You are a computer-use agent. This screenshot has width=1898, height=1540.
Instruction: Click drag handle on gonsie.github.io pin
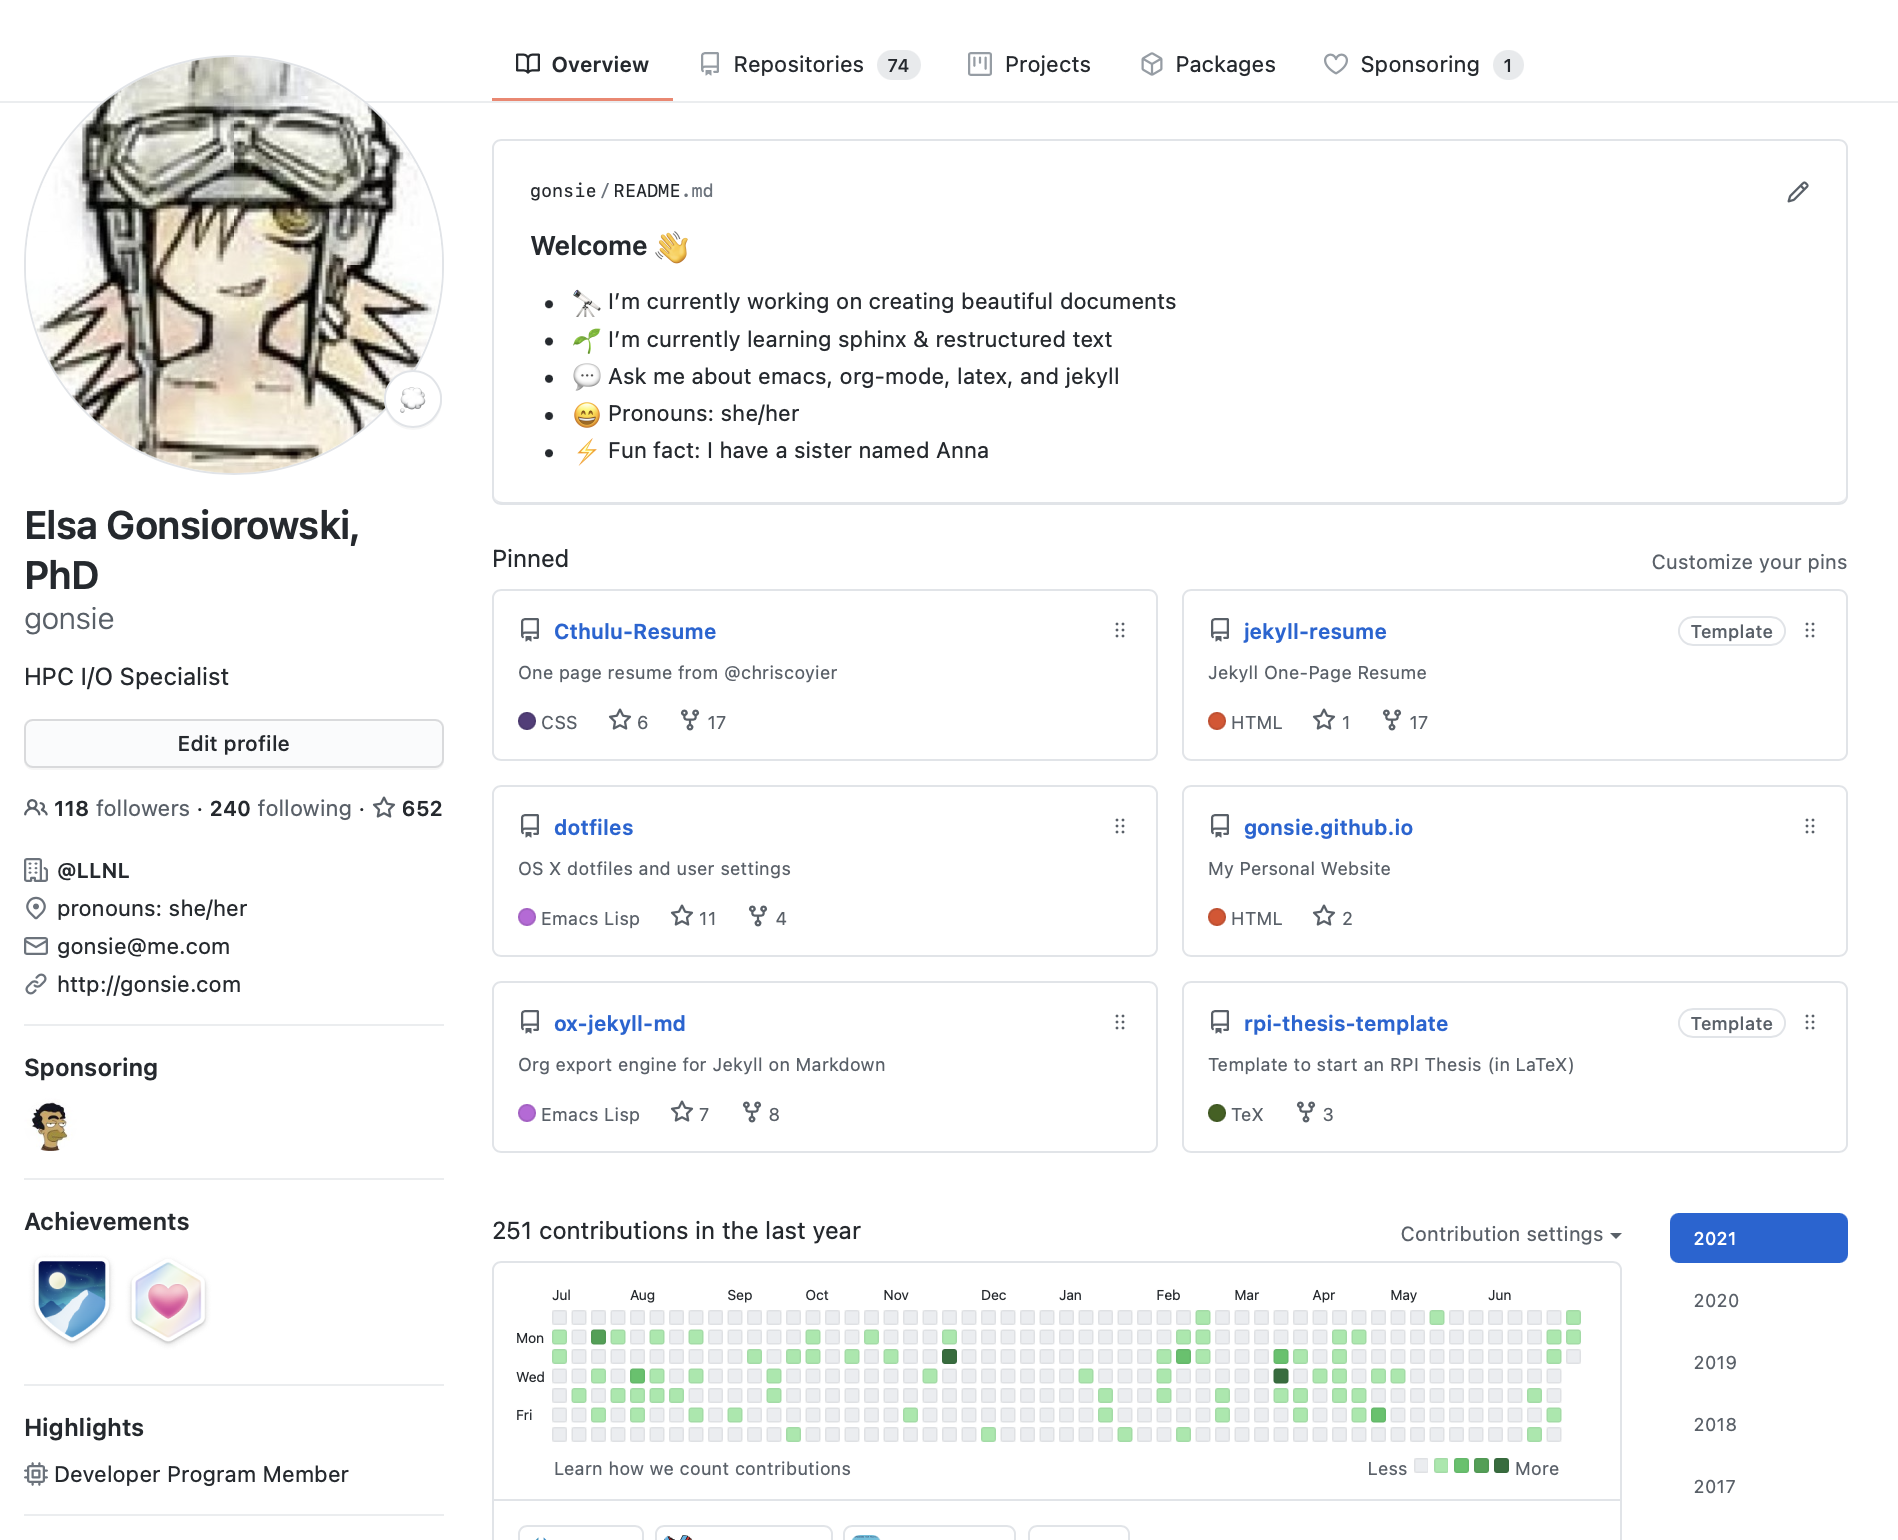coord(1810,826)
